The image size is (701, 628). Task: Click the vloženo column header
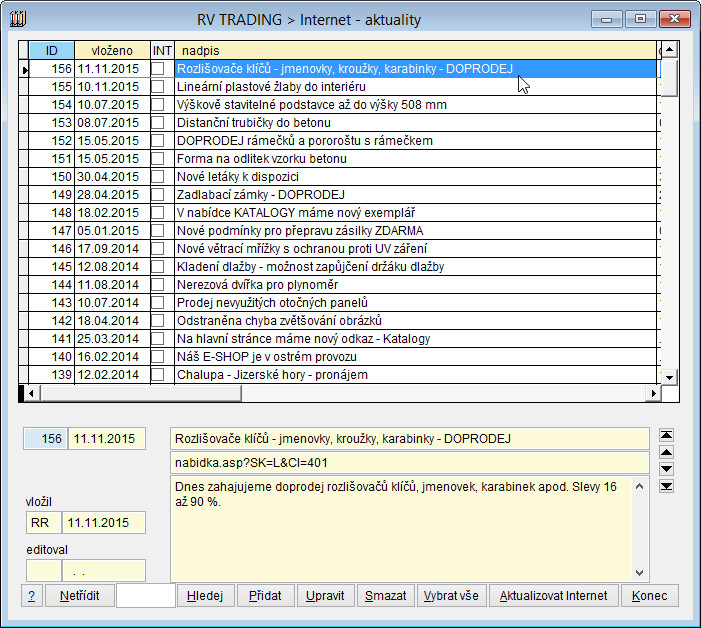coord(112,50)
